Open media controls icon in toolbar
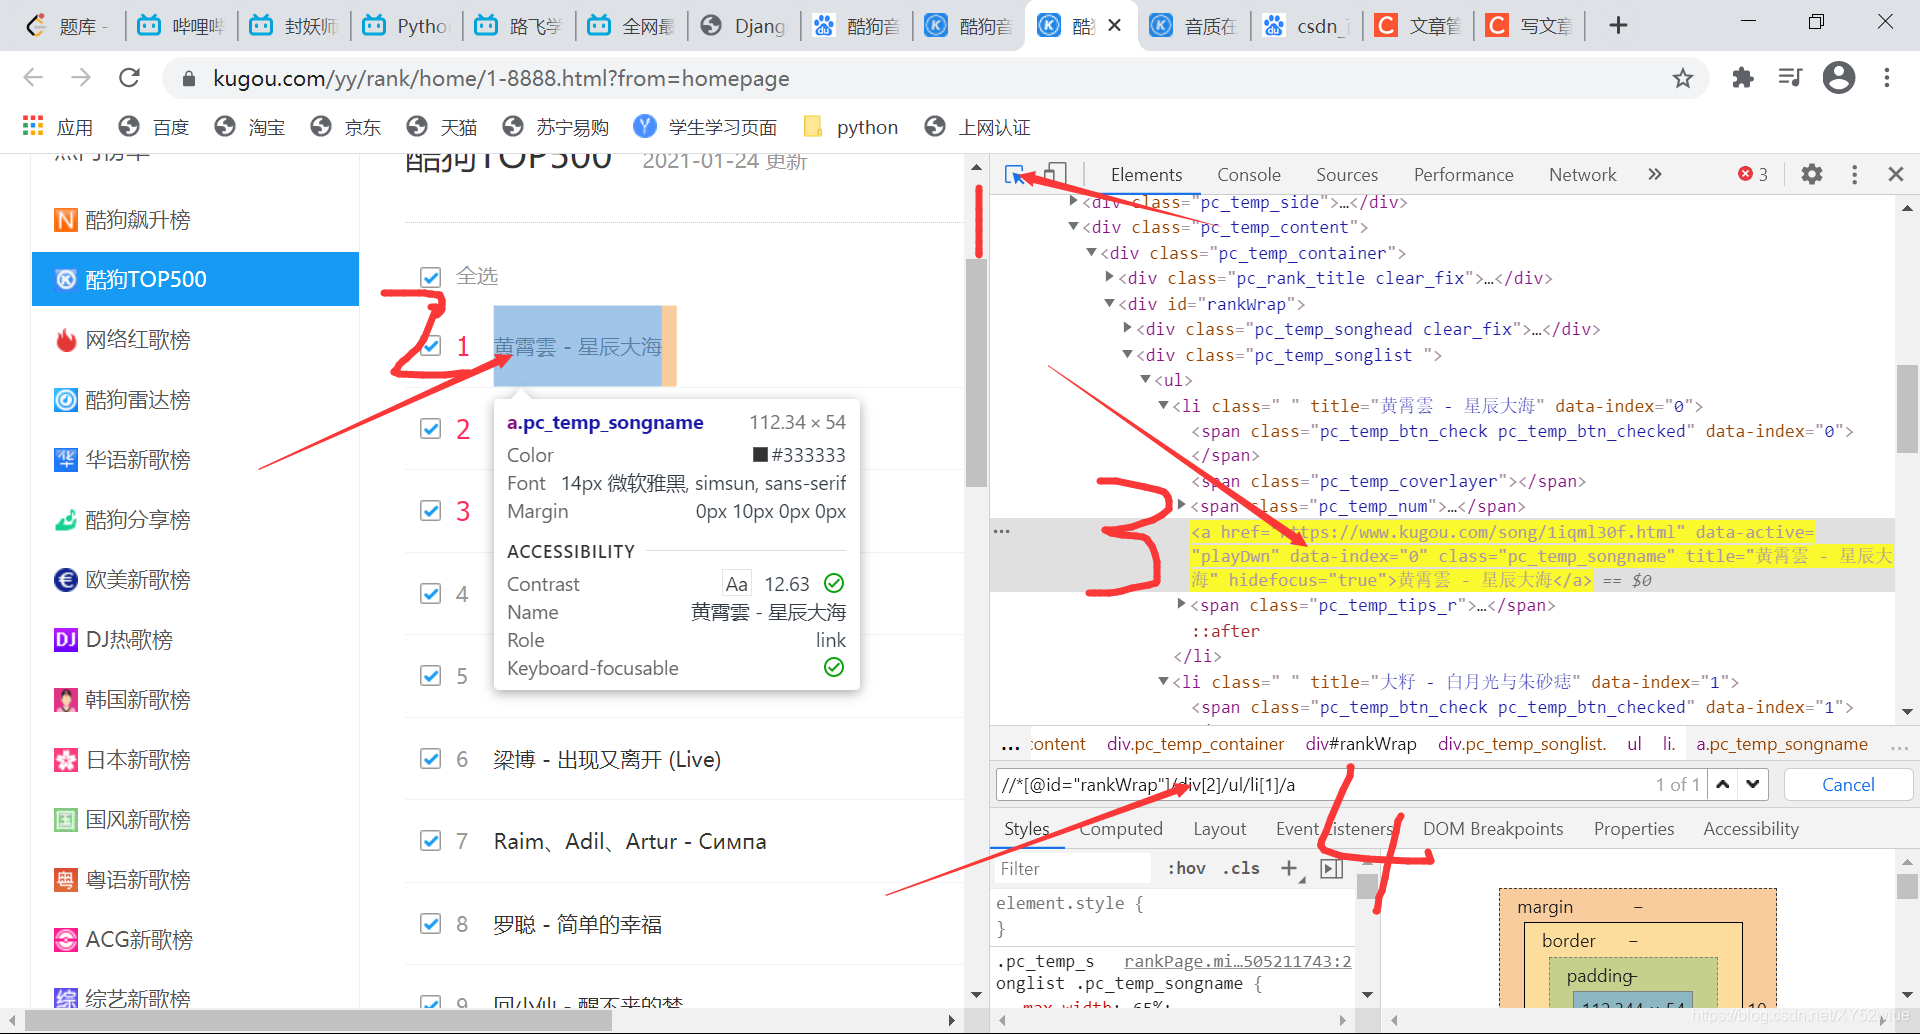Image resolution: width=1920 pixels, height=1034 pixels. click(x=1790, y=78)
